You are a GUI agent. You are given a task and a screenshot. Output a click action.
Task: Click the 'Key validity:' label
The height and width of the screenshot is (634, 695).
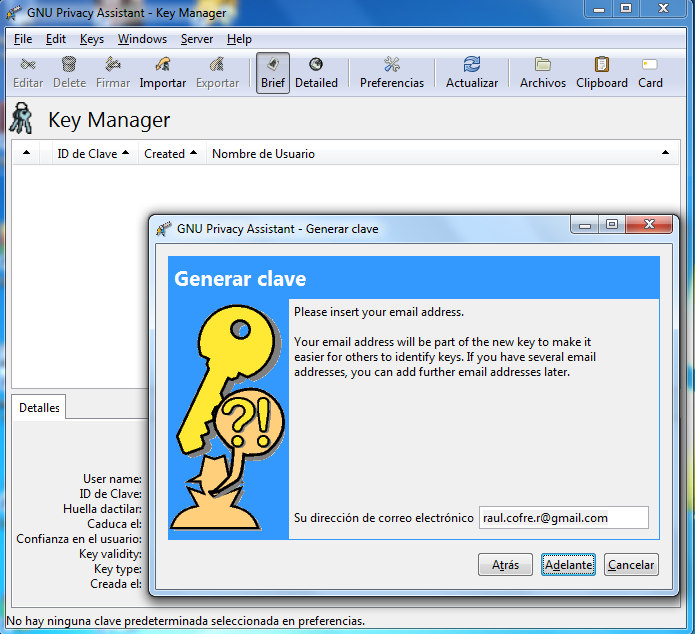(110, 554)
